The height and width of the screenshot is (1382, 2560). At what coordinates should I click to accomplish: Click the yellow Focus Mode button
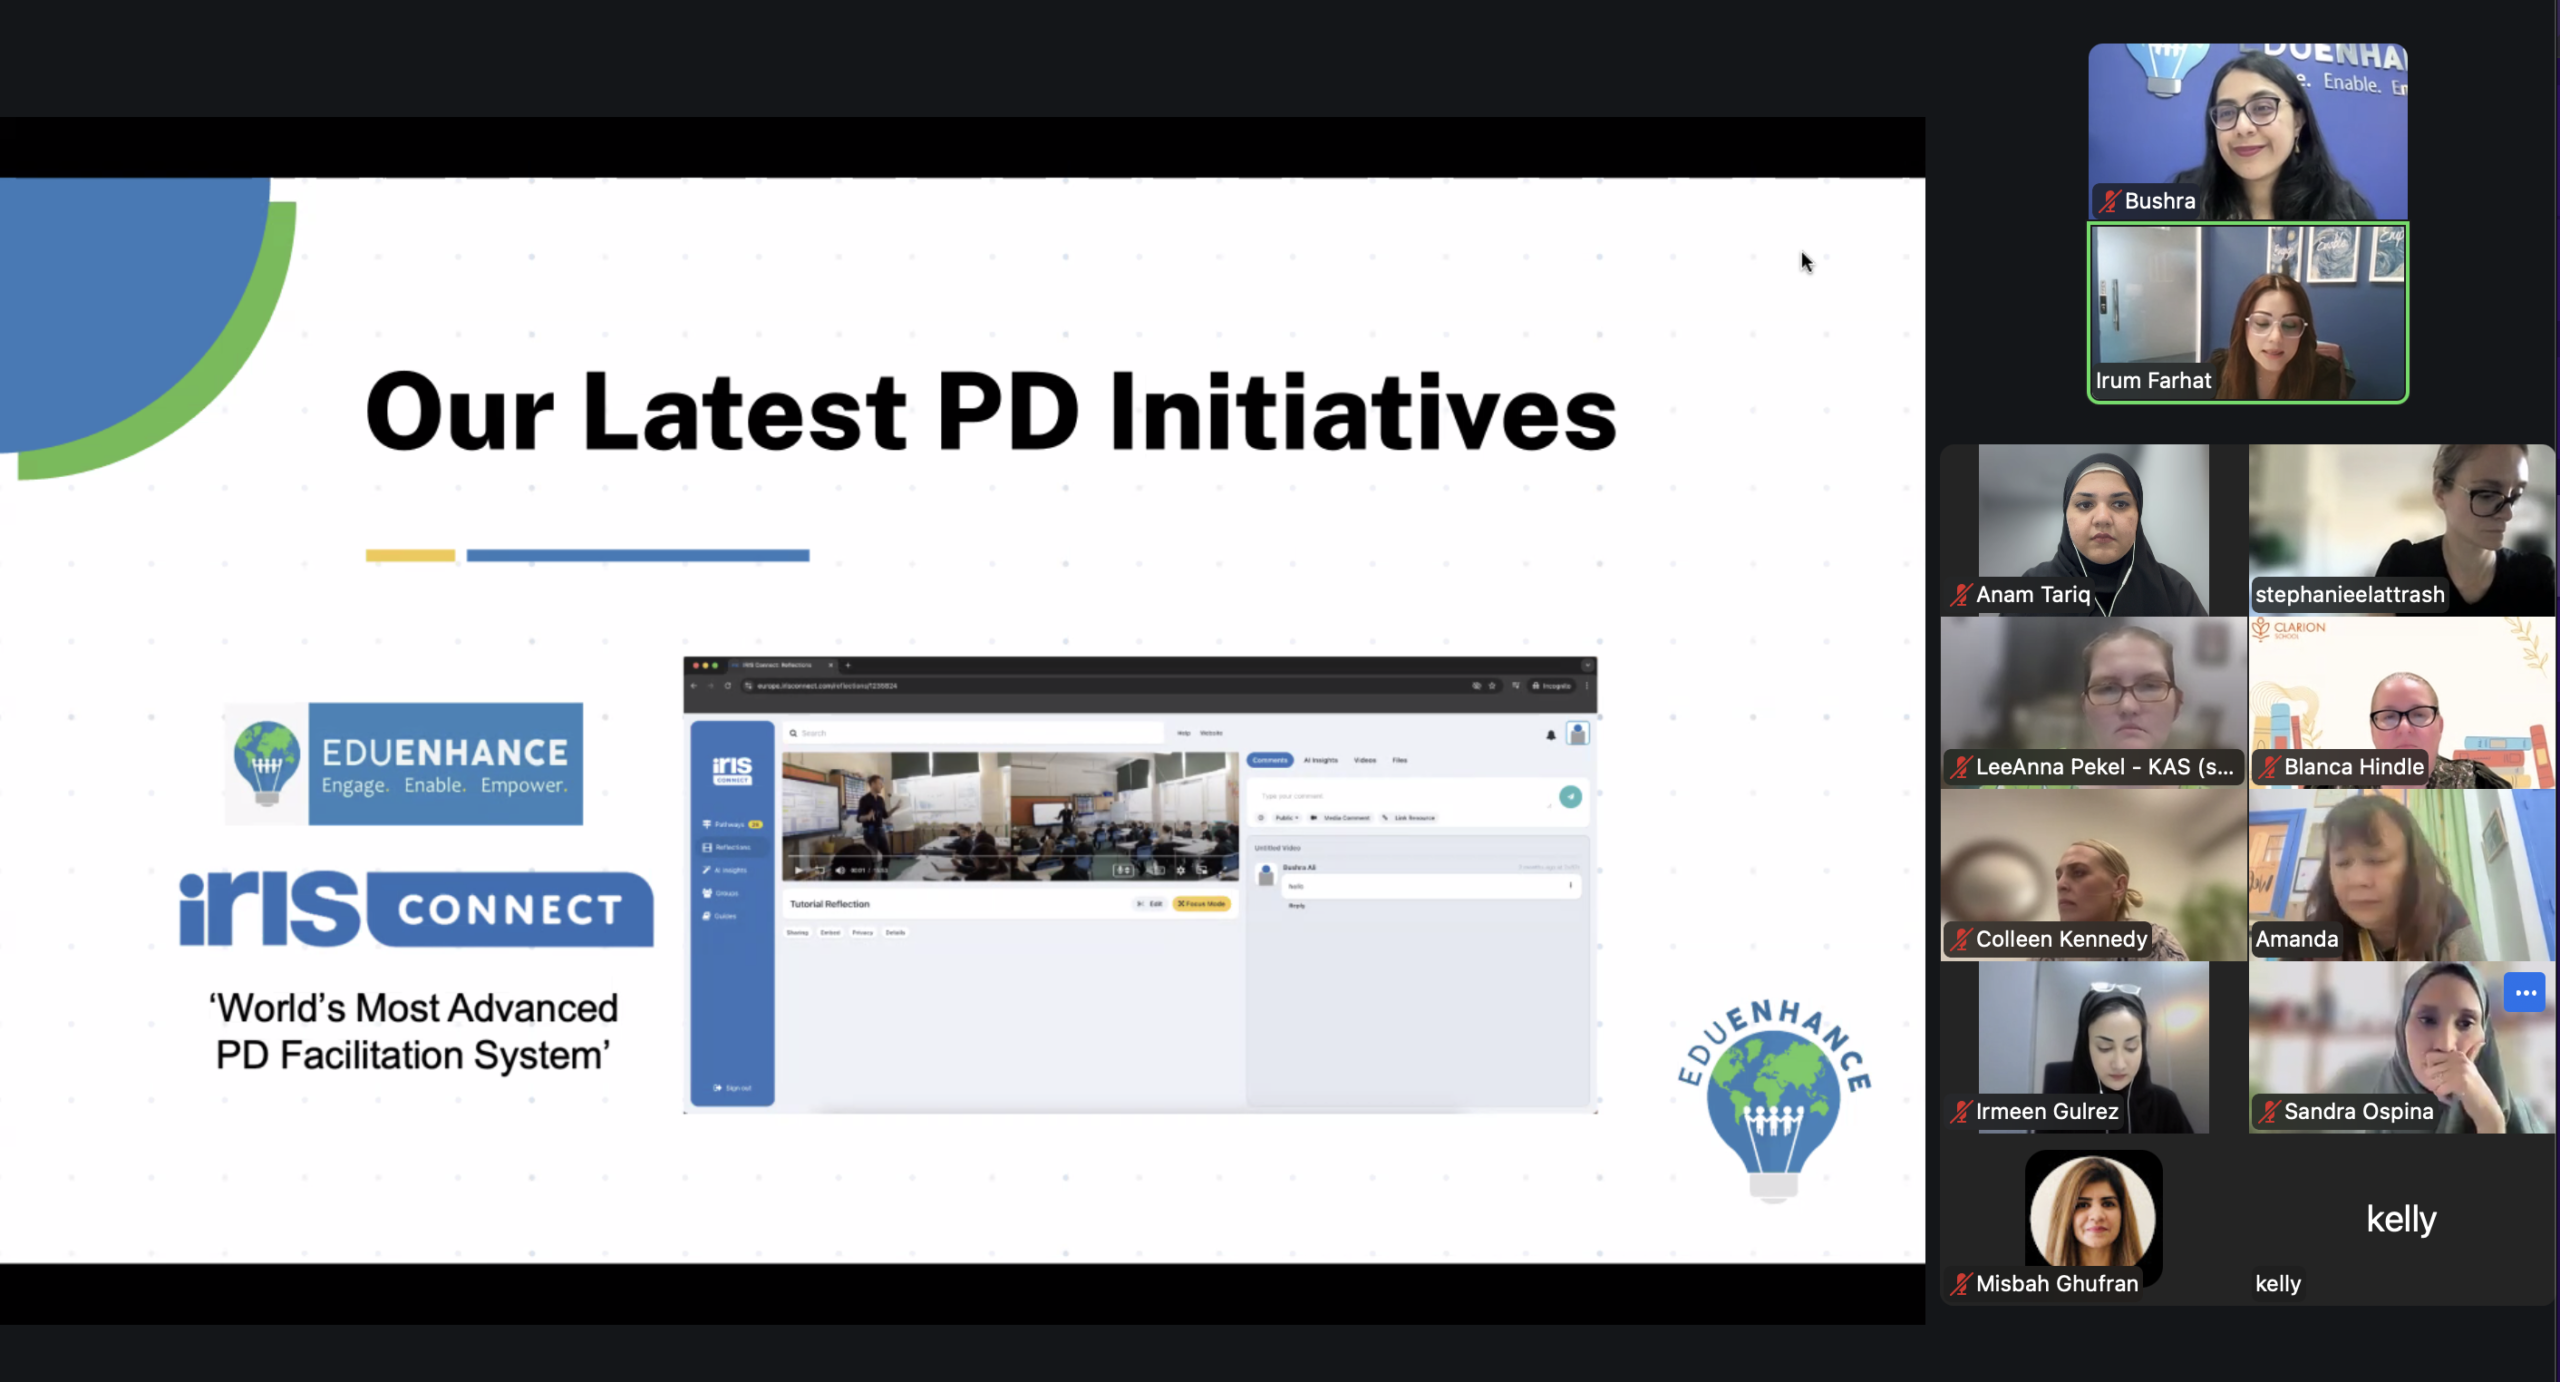pos(1201,904)
